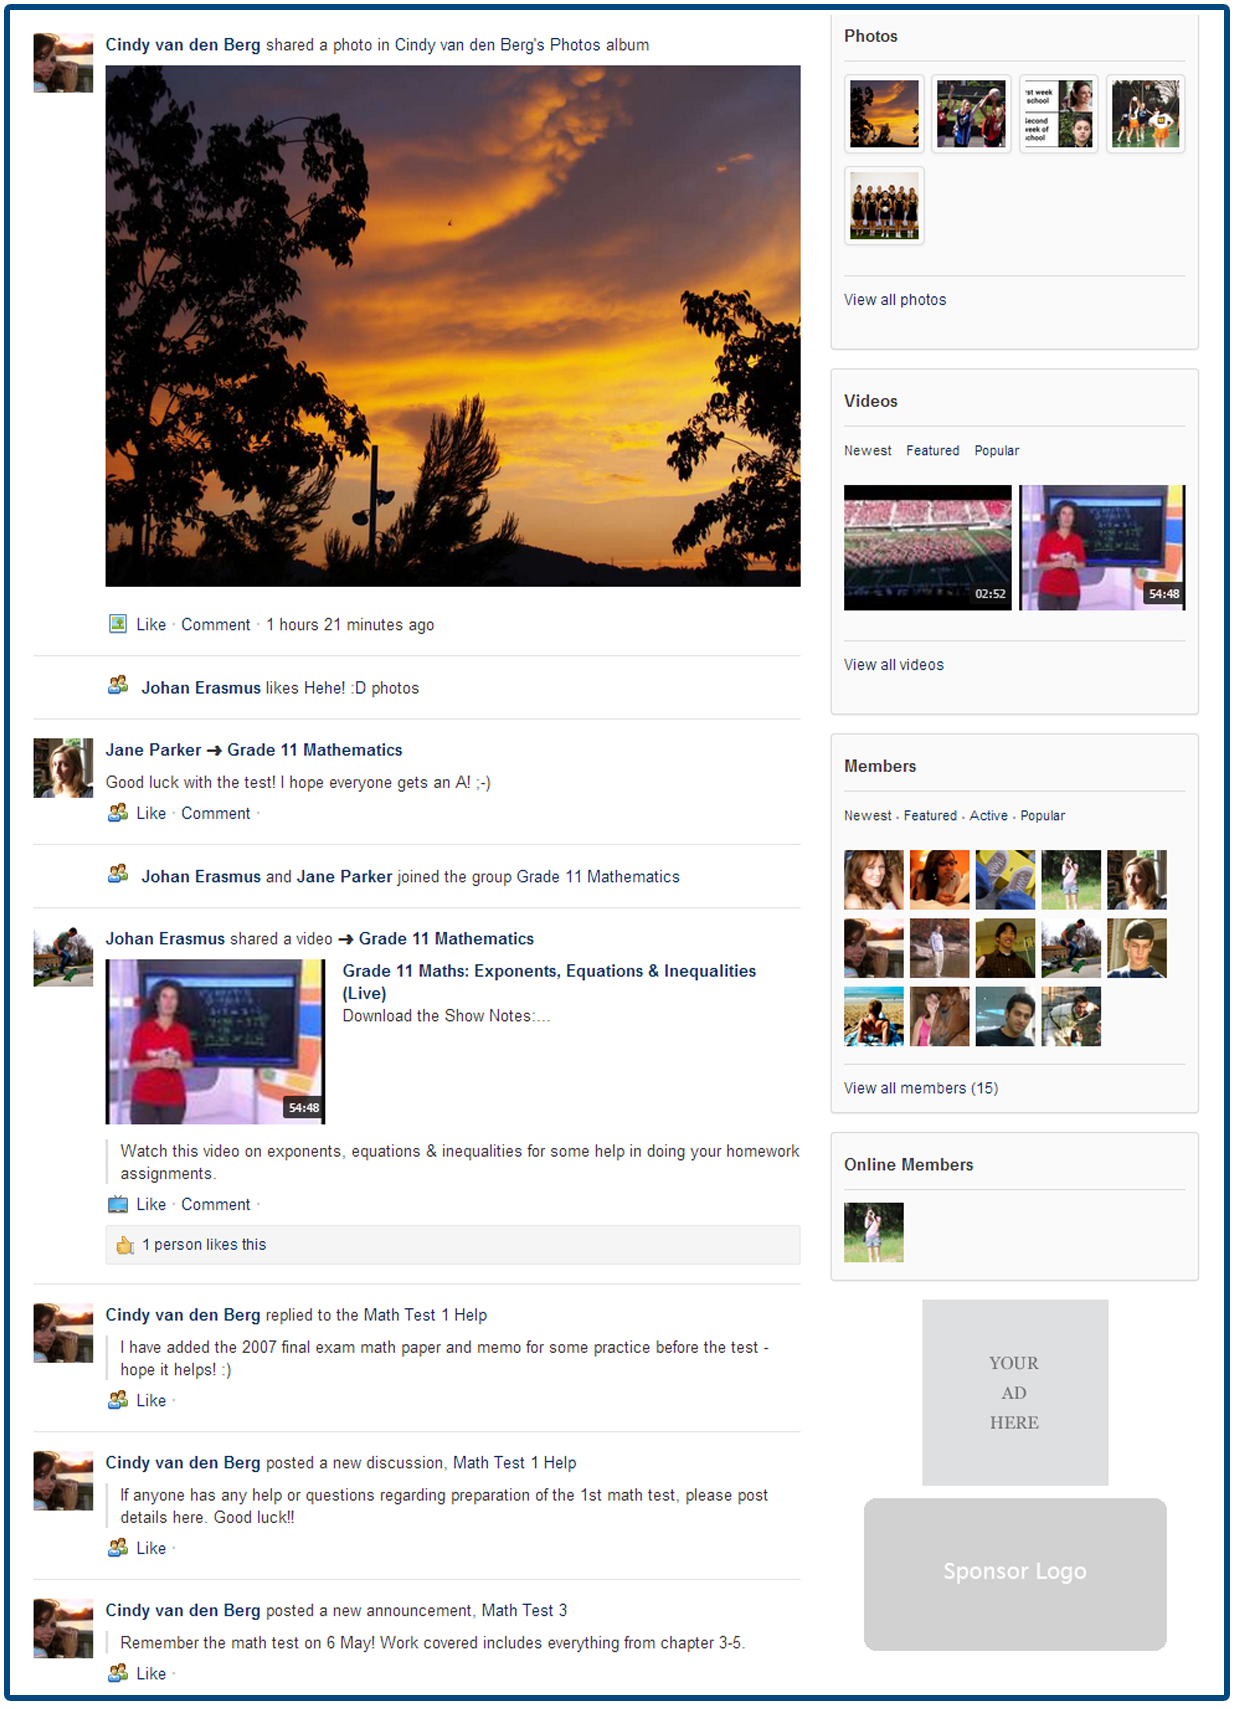Open the sneakers member avatar in Members grid
The width and height of the screenshot is (1238, 1709).
(x=1005, y=880)
